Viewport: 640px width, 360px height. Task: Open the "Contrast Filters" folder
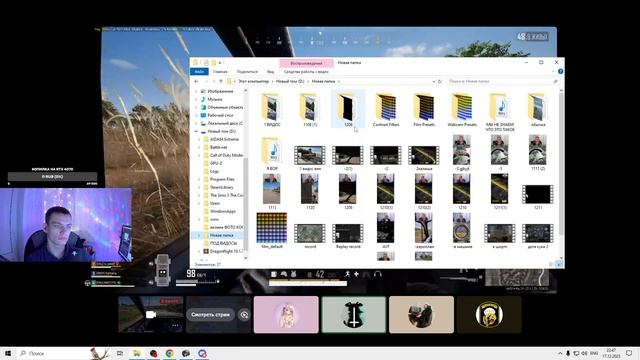[x=386, y=109]
